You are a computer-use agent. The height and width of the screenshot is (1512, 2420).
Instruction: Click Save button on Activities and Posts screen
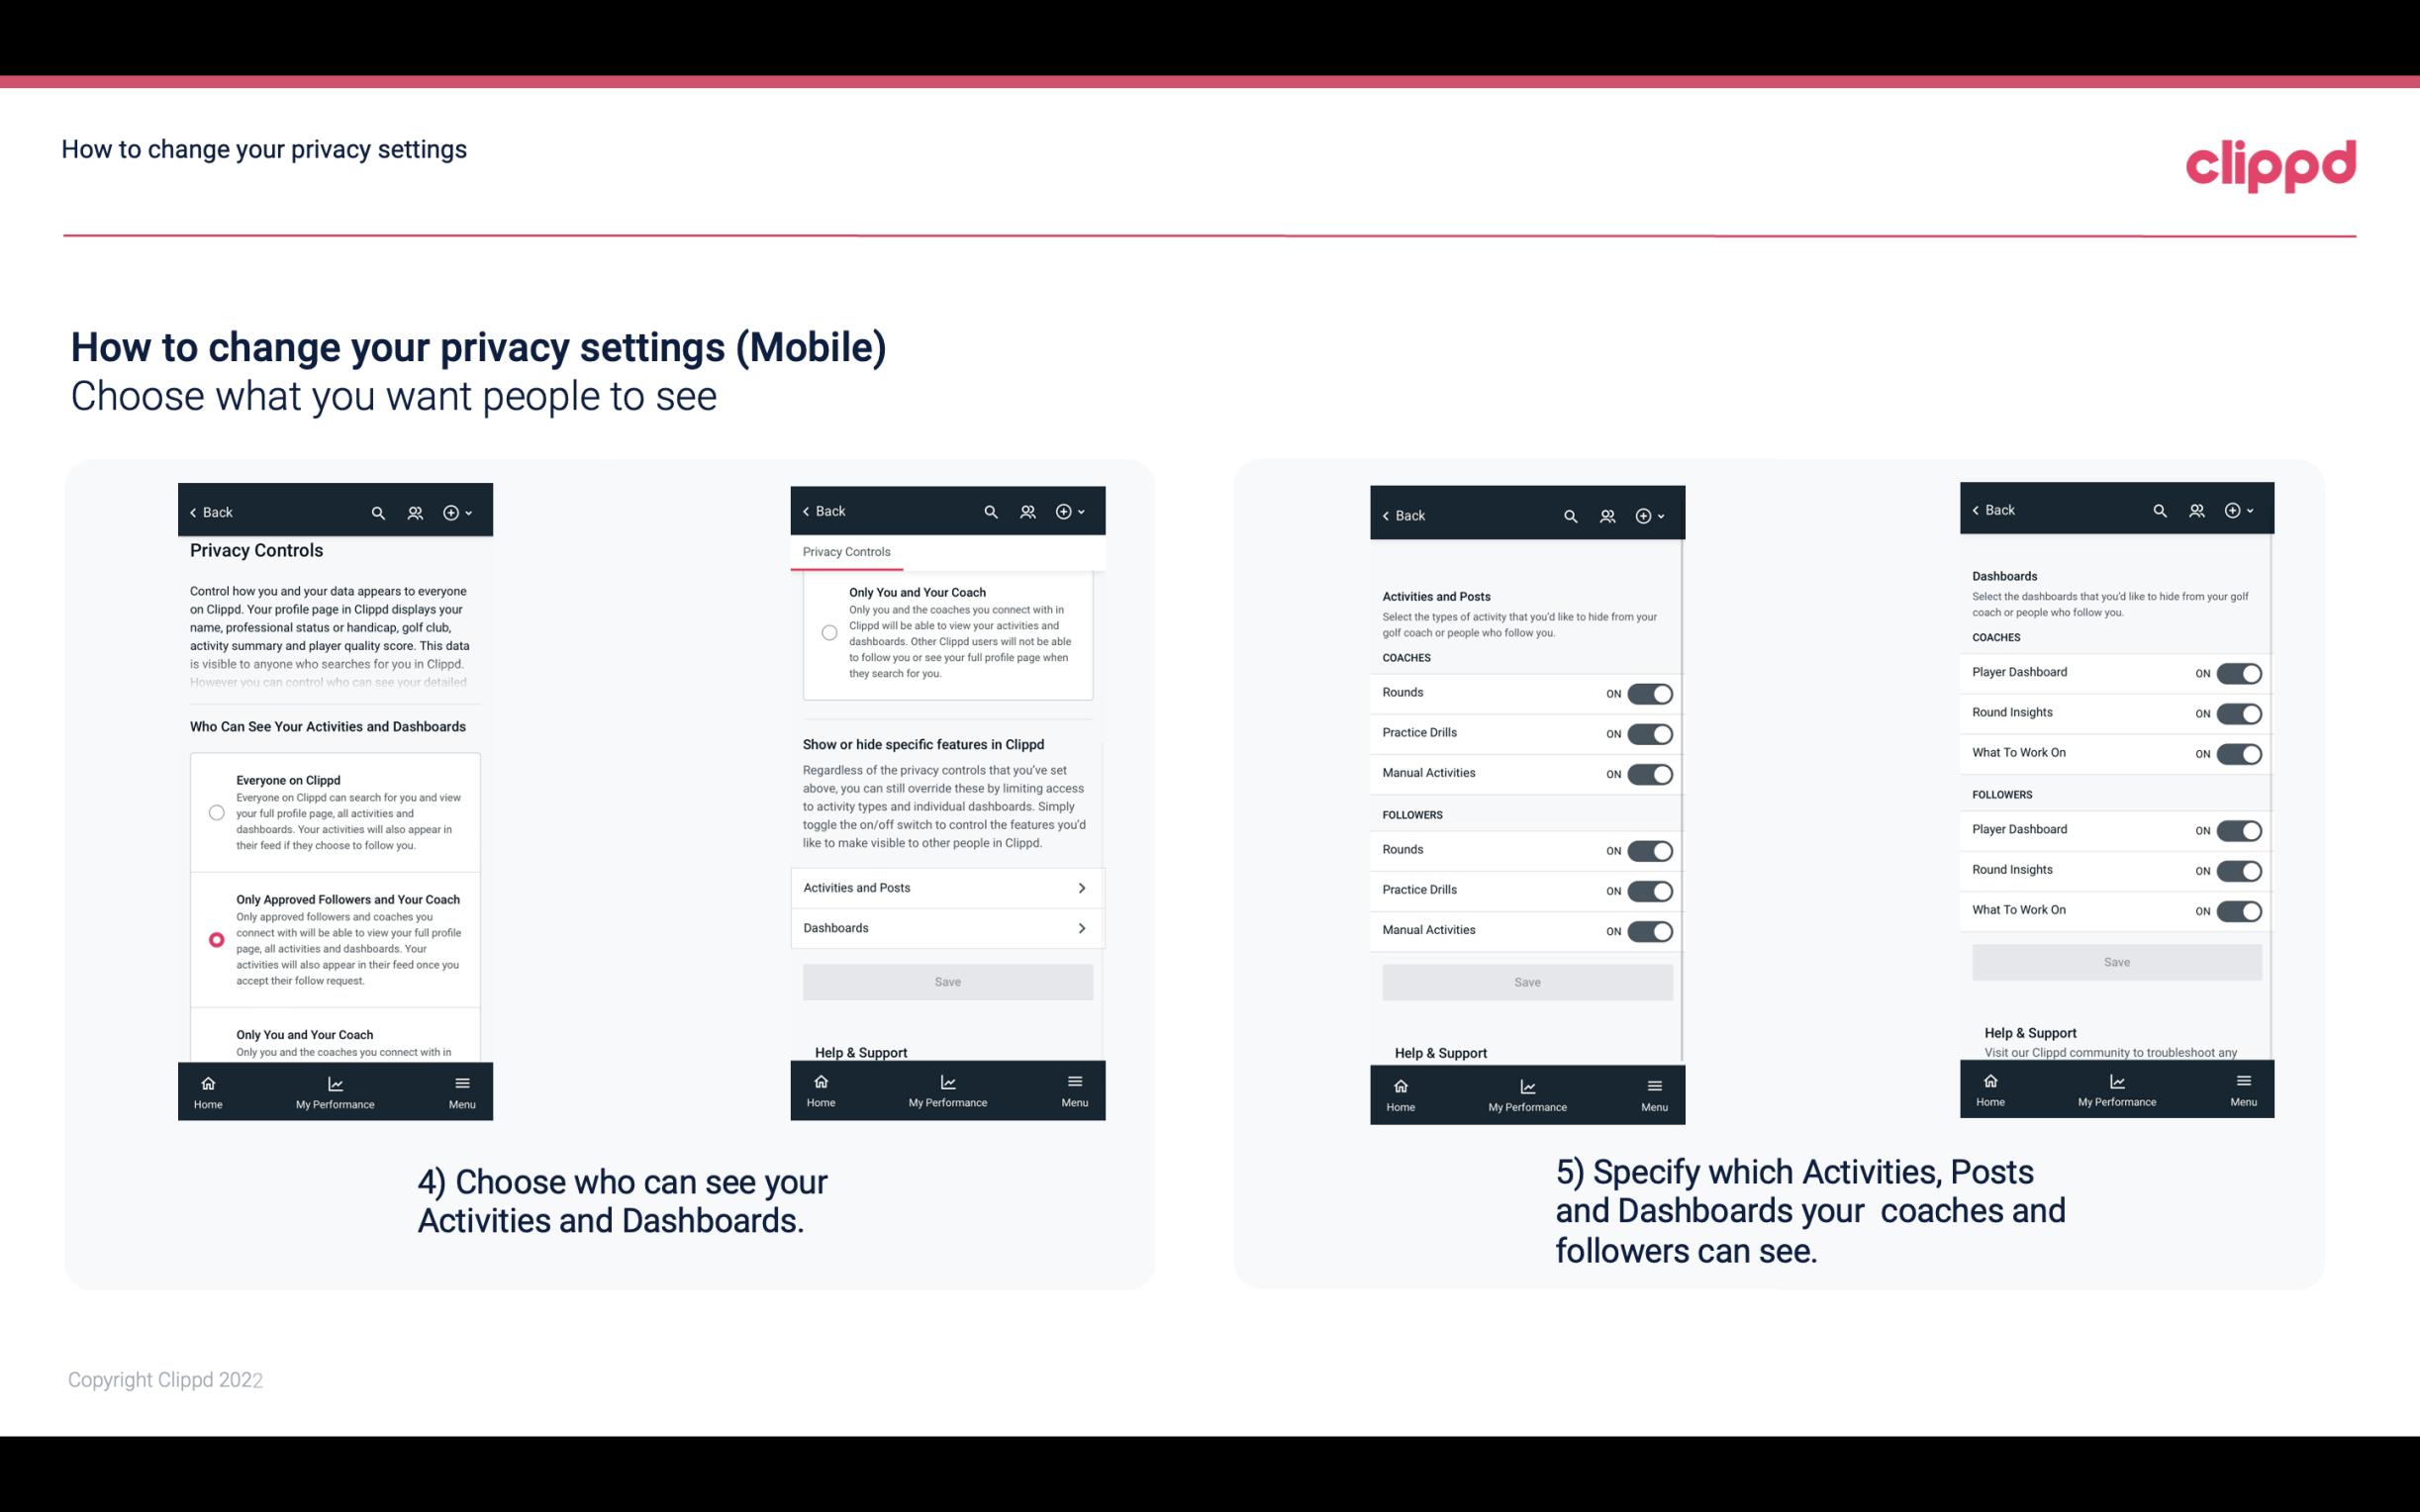pos(1526,981)
